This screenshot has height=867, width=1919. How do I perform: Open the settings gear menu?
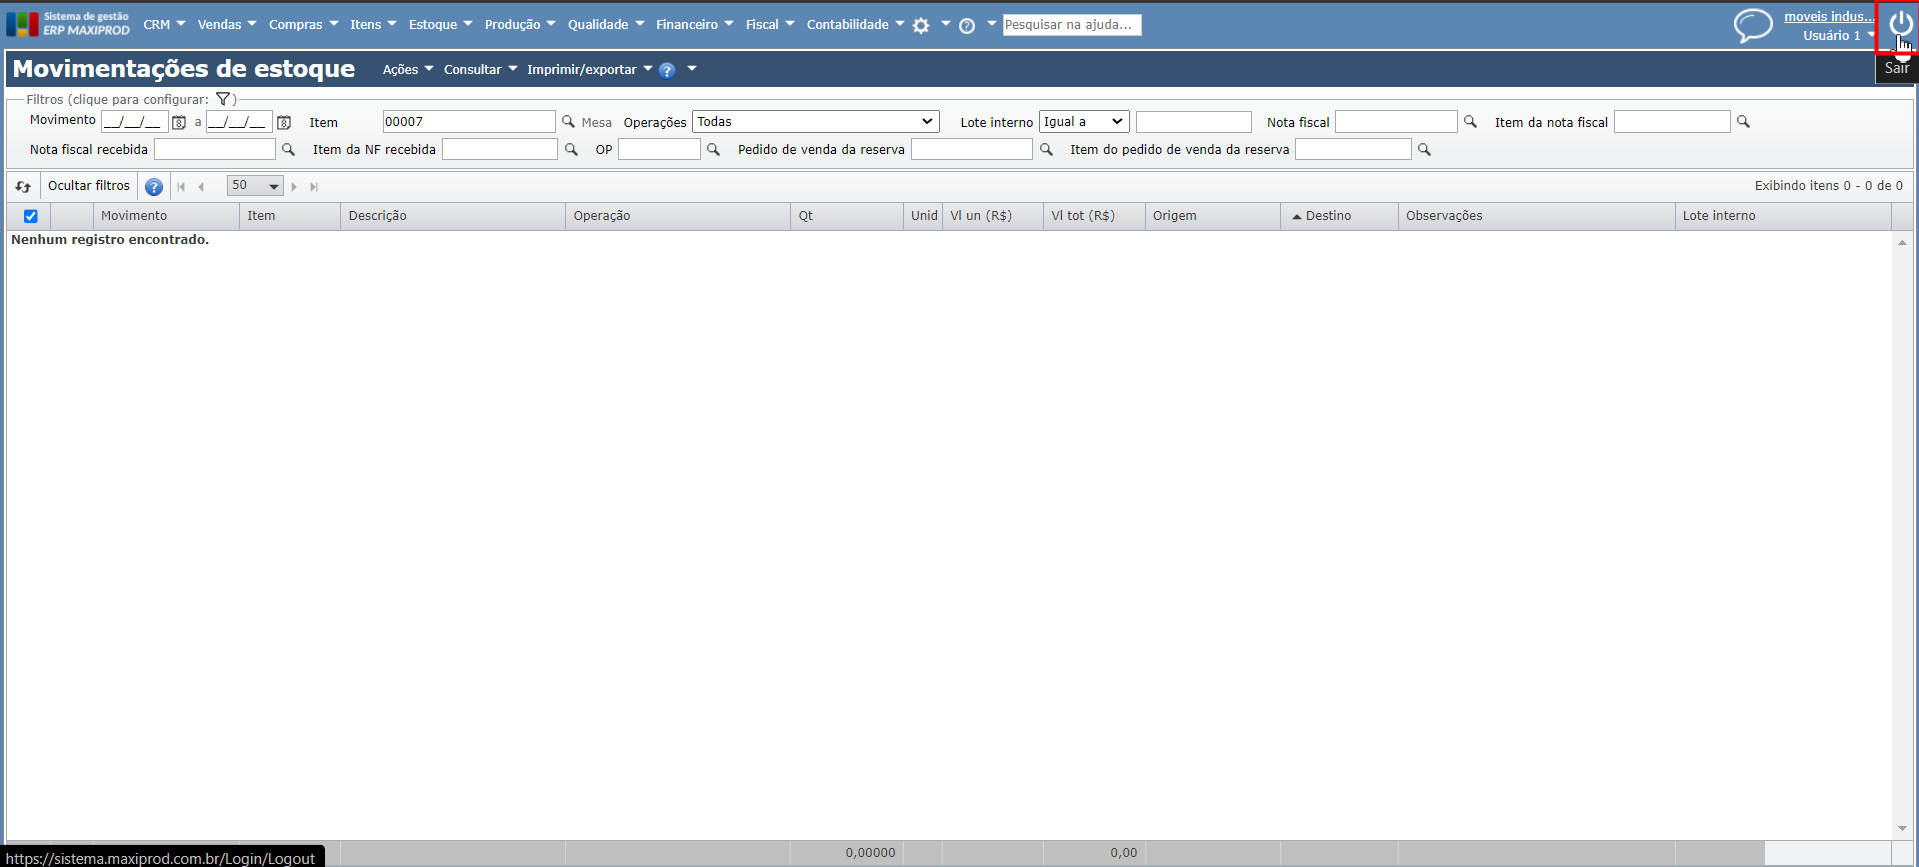(921, 26)
